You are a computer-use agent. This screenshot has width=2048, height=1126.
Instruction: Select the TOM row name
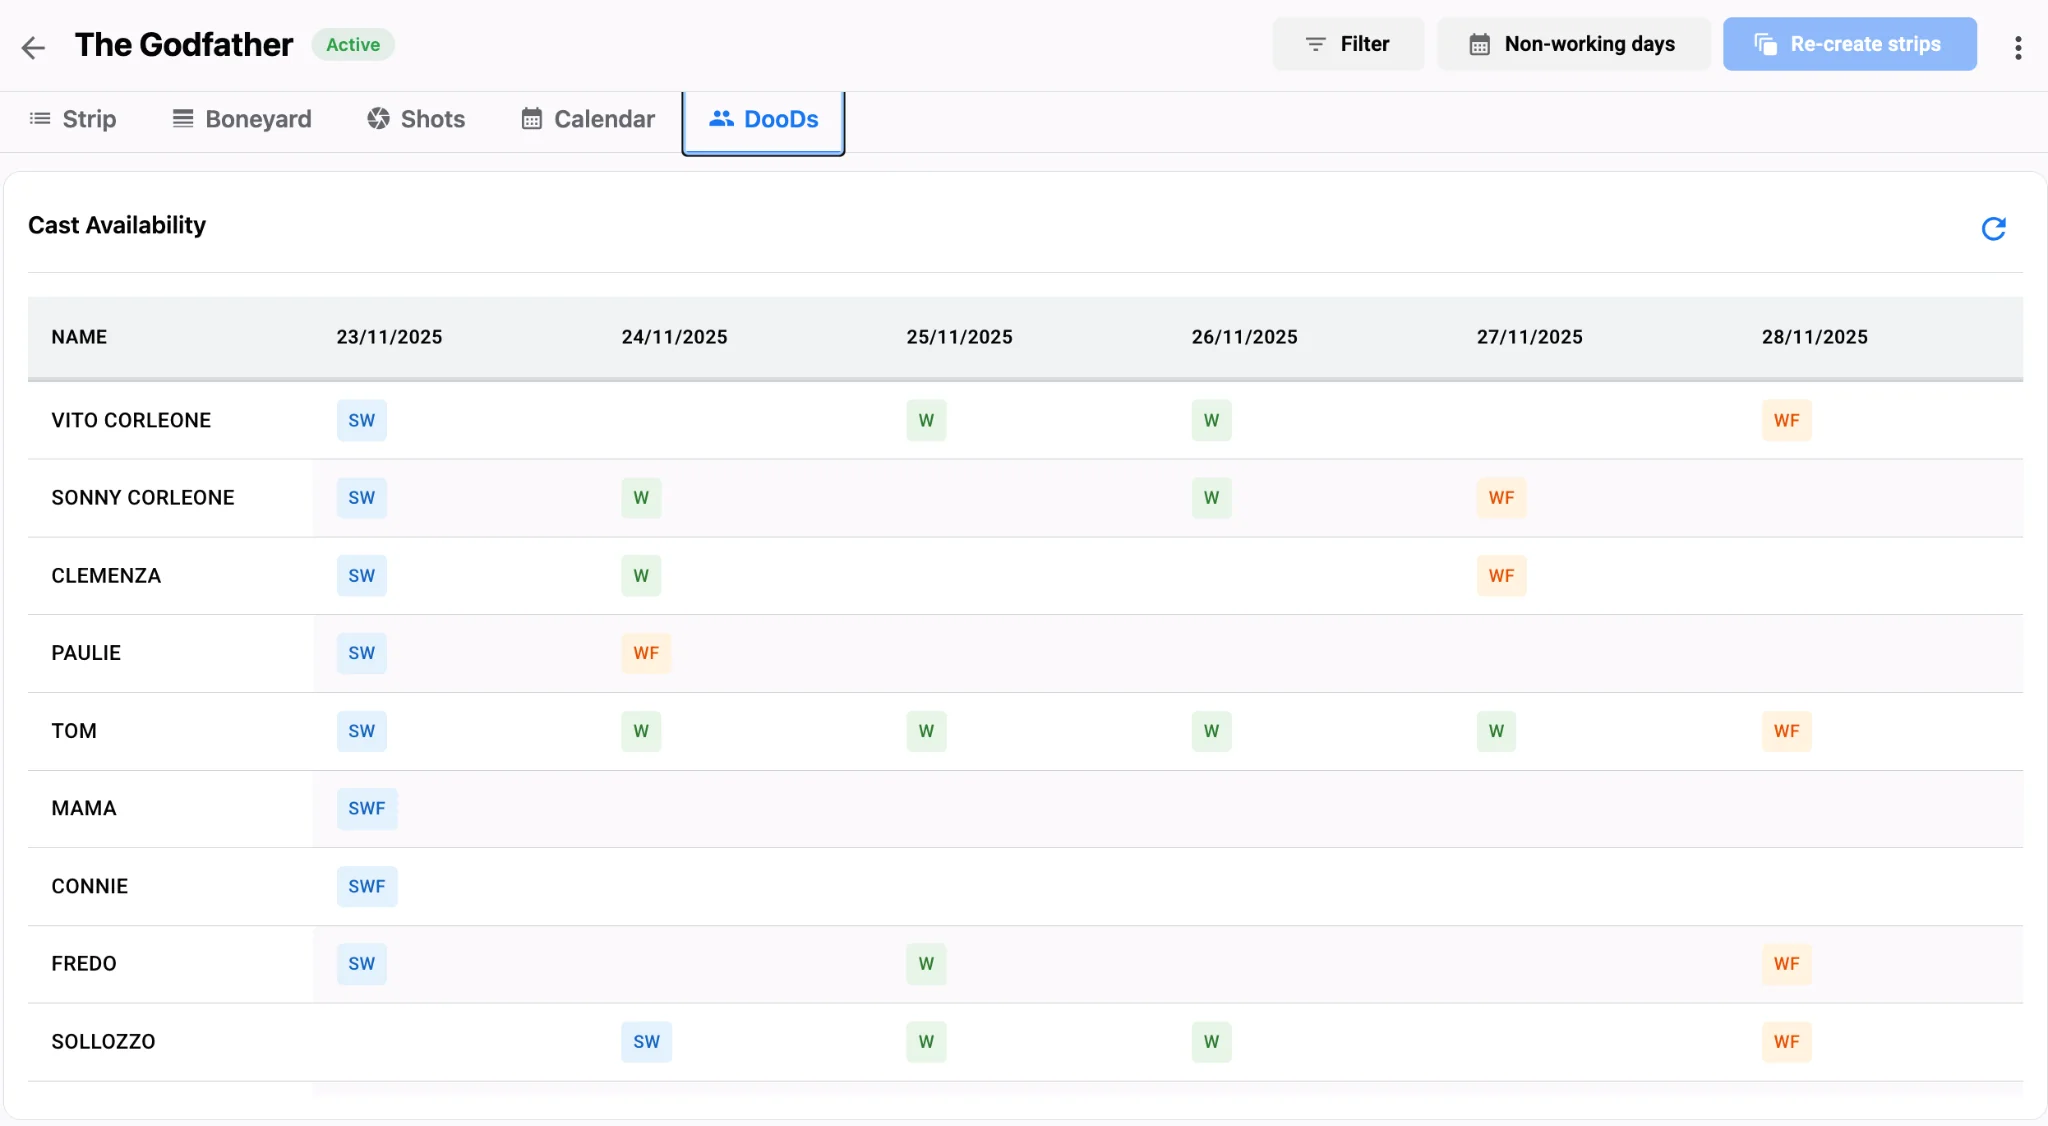[x=74, y=731]
